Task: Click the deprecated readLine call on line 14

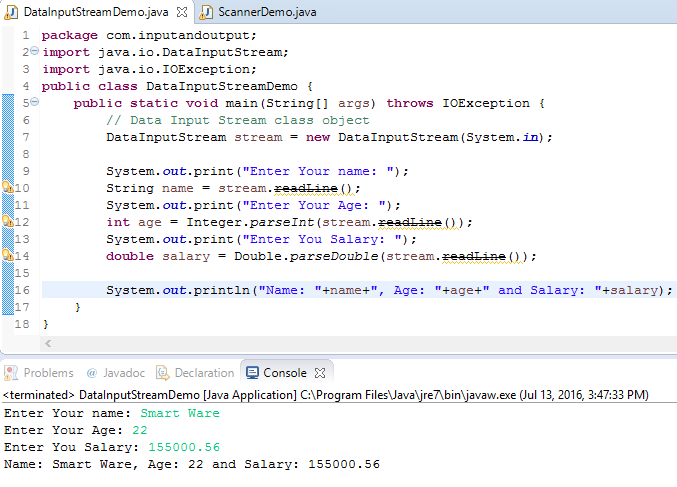Action: pos(474,256)
